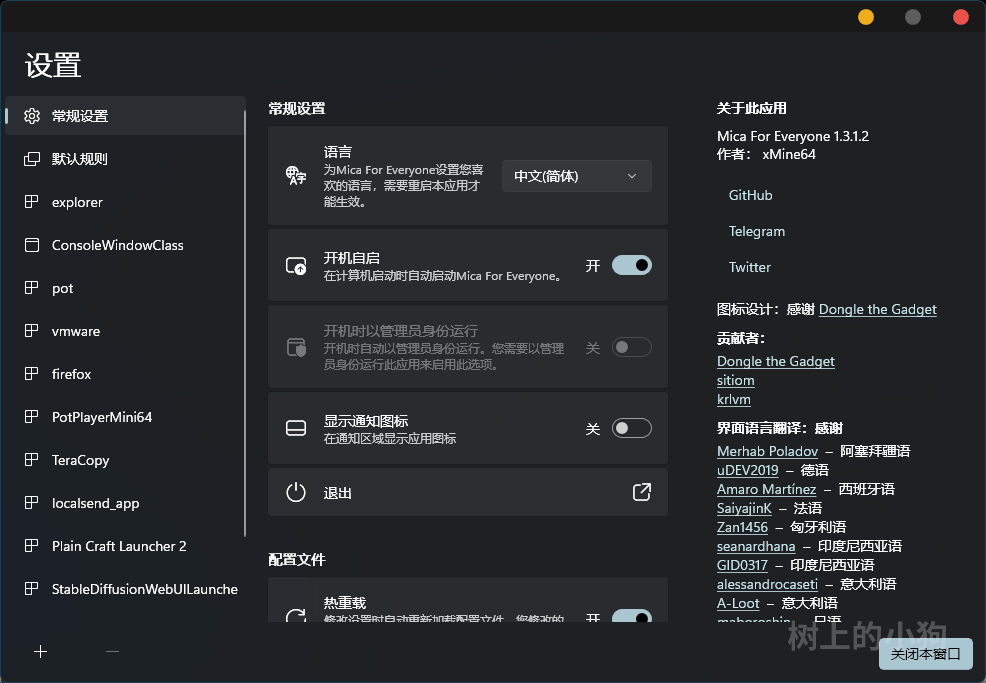Click the 关闭本窗口 button
The image size is (986, 683).
(x=925, y=654)
